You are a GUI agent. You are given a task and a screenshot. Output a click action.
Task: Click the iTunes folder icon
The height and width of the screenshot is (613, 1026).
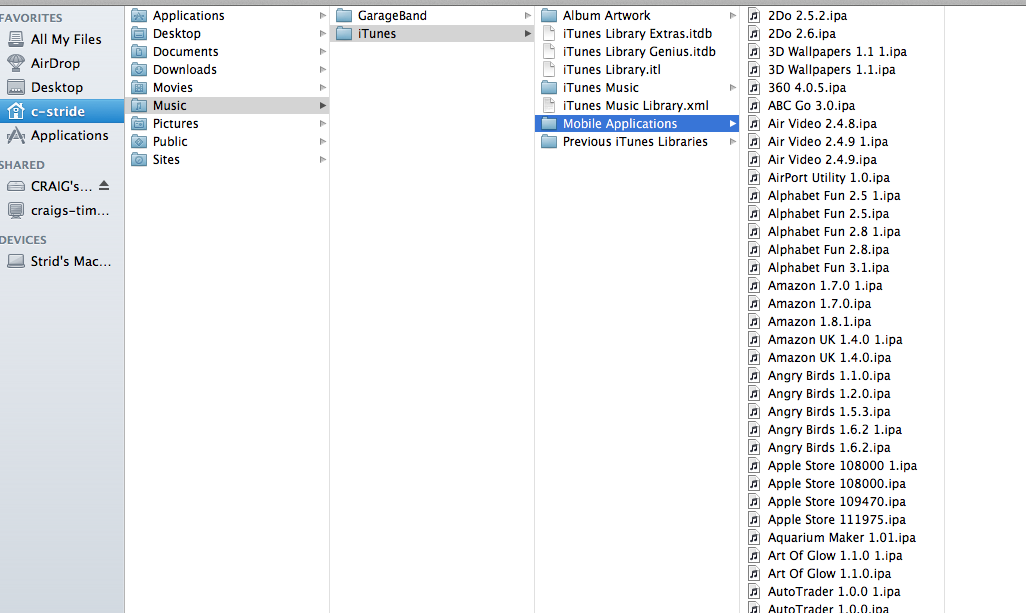pos(344,33)
